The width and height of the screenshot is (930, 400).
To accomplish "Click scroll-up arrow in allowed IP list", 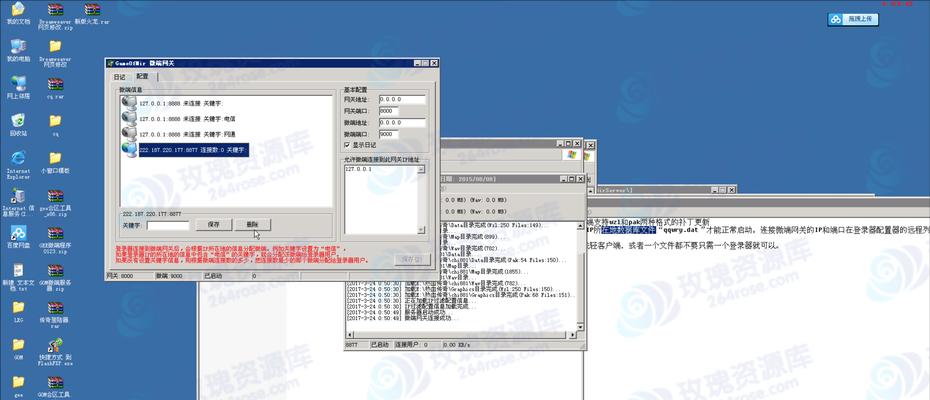I will (421, 170).
